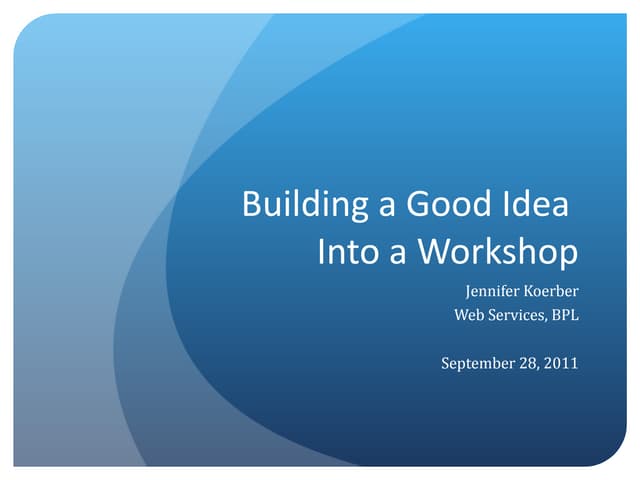The image size is (640, 480).
Task: Click the year "2011" in the date
Action: [x=562, y=363]
